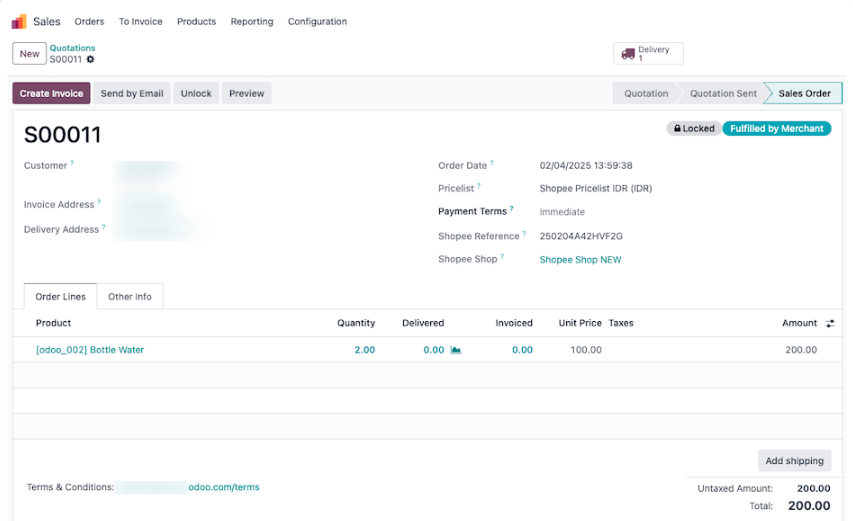Open the Delivery smart button
Viewport: 853px width, 521px height.
click(x=648, y=53)
